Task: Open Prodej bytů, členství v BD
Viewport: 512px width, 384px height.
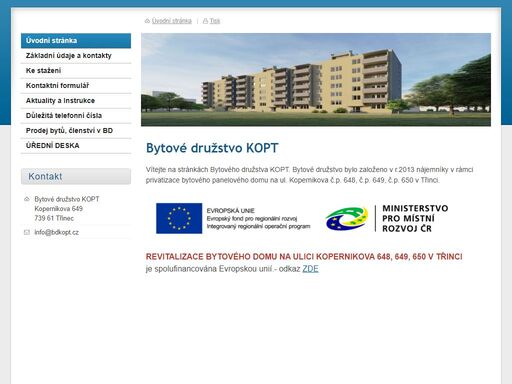Action: (x=76, y=131)
